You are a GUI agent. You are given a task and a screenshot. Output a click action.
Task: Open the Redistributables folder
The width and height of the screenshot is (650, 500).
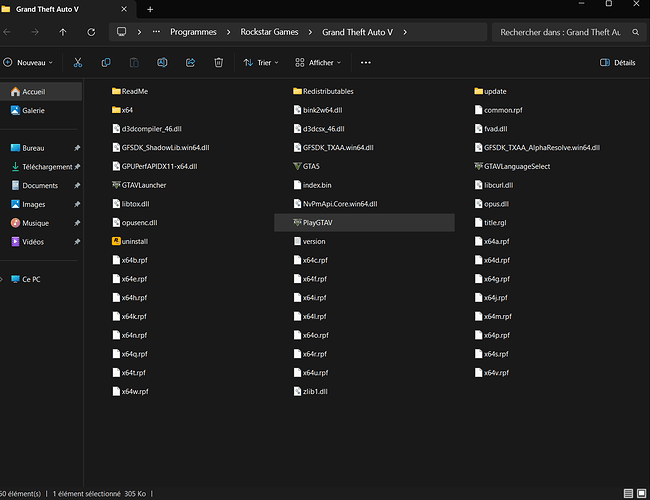point(323,91)
